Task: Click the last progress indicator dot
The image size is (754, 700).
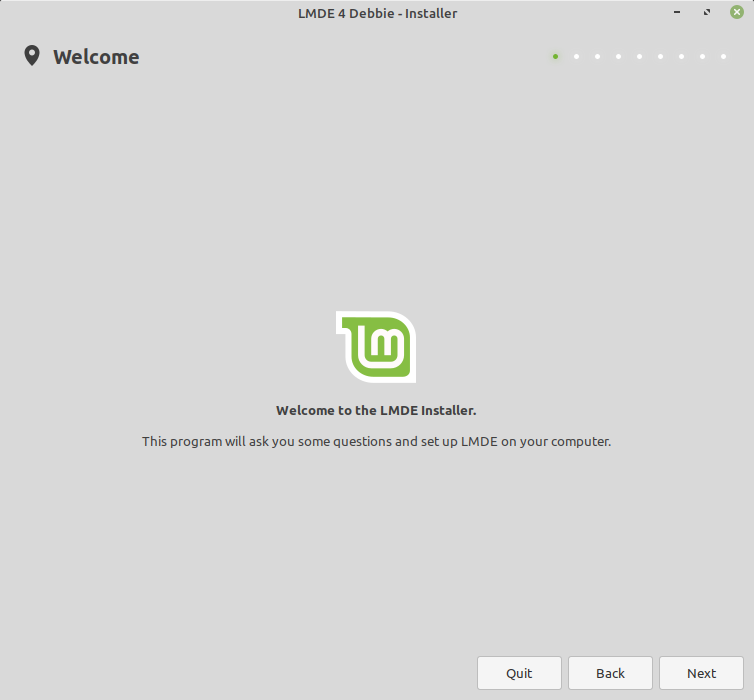Action: pyautogui.click(x=723, y=57)
